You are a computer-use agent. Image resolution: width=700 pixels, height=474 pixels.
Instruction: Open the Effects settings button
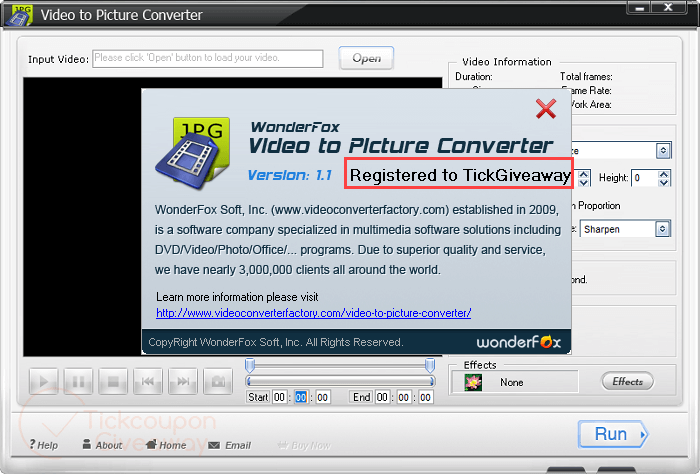[x=627, y=382]
